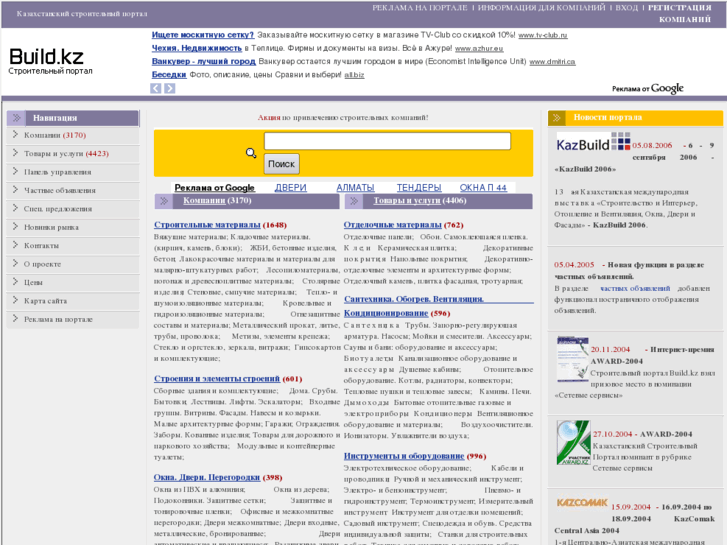Click РЕКЛАМА НА ПОРТАЛЕ in top bar

point(420,8)
